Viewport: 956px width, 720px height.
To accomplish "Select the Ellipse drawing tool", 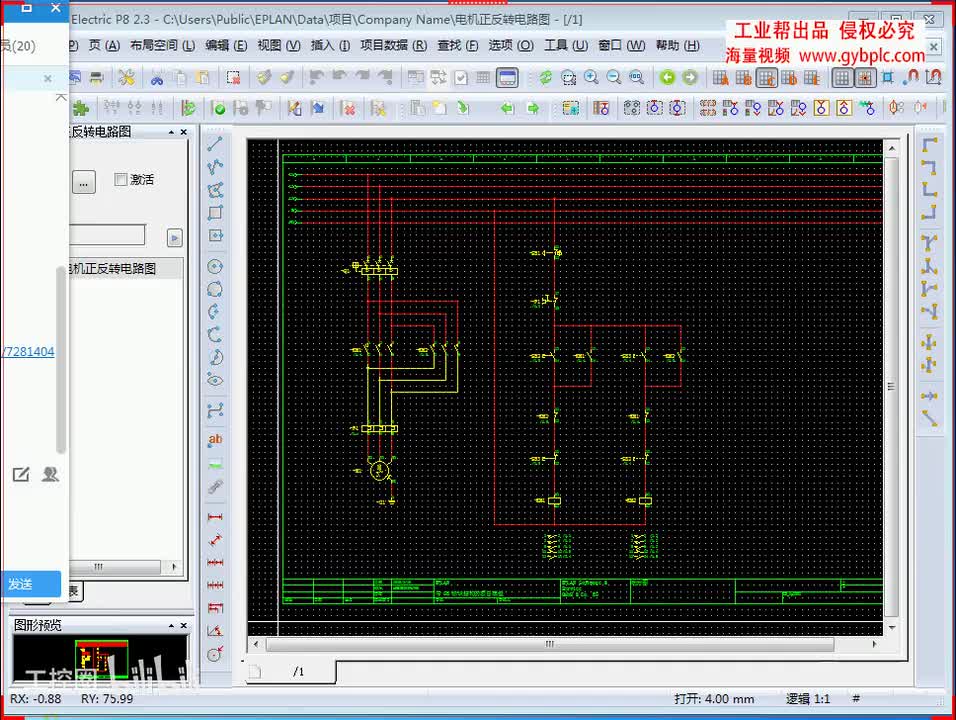I will [215, 380].
